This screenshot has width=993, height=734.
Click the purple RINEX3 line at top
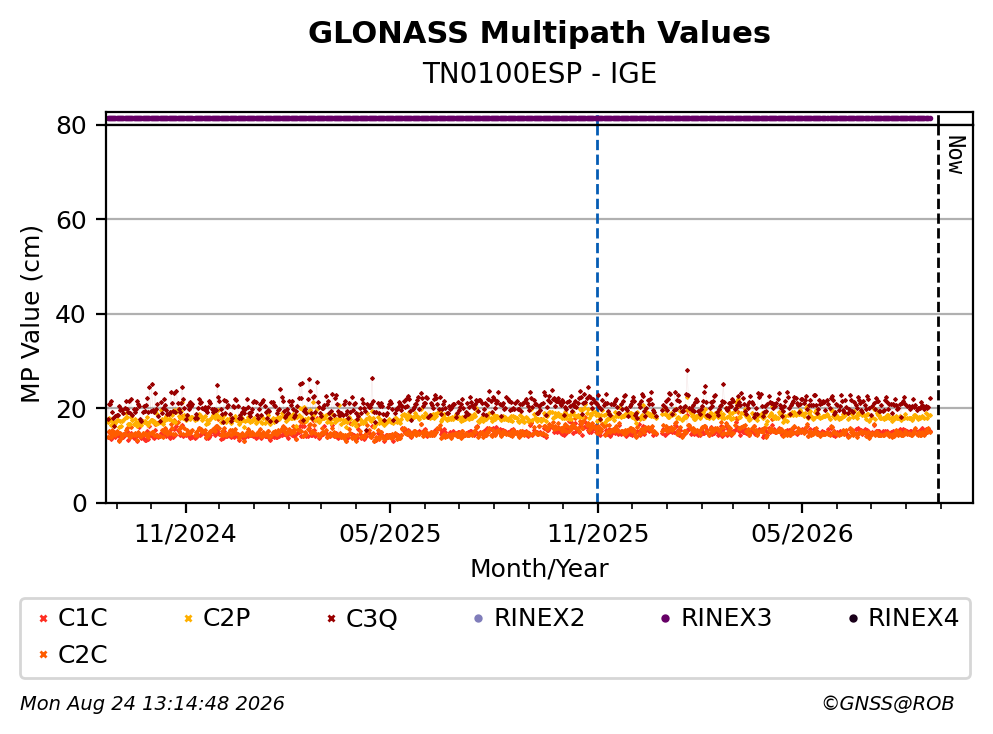coord(519,118)
